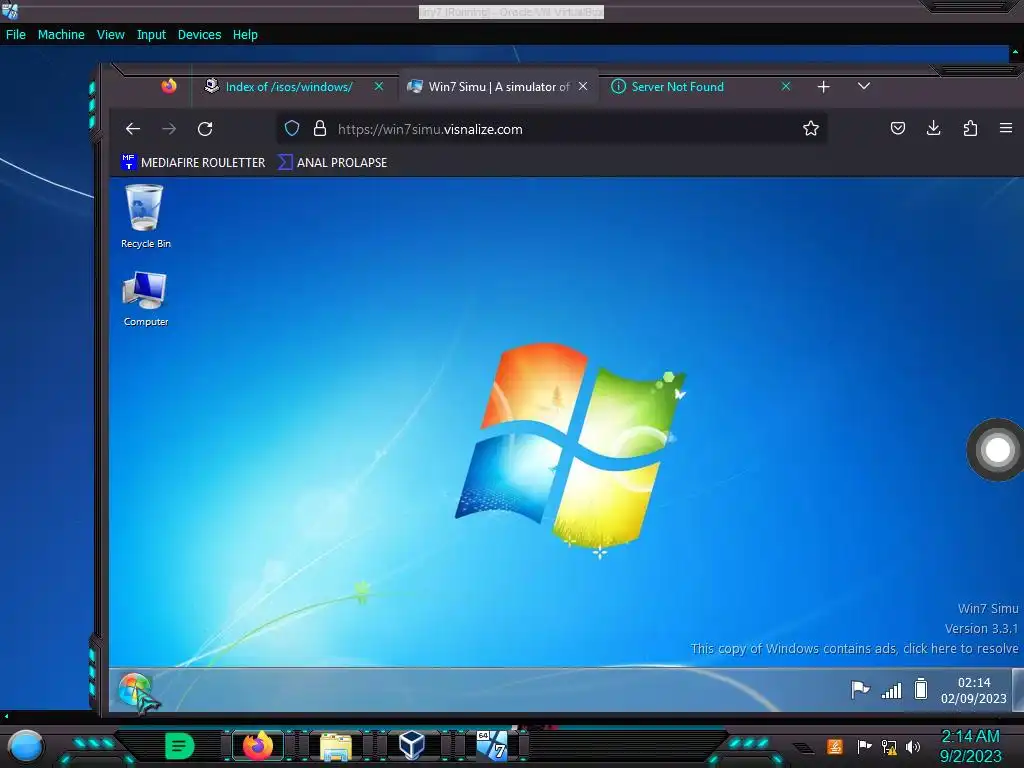Open a new Firefox tab
Viewport: 1024px width, 768px height.
[x=824, y=86]
